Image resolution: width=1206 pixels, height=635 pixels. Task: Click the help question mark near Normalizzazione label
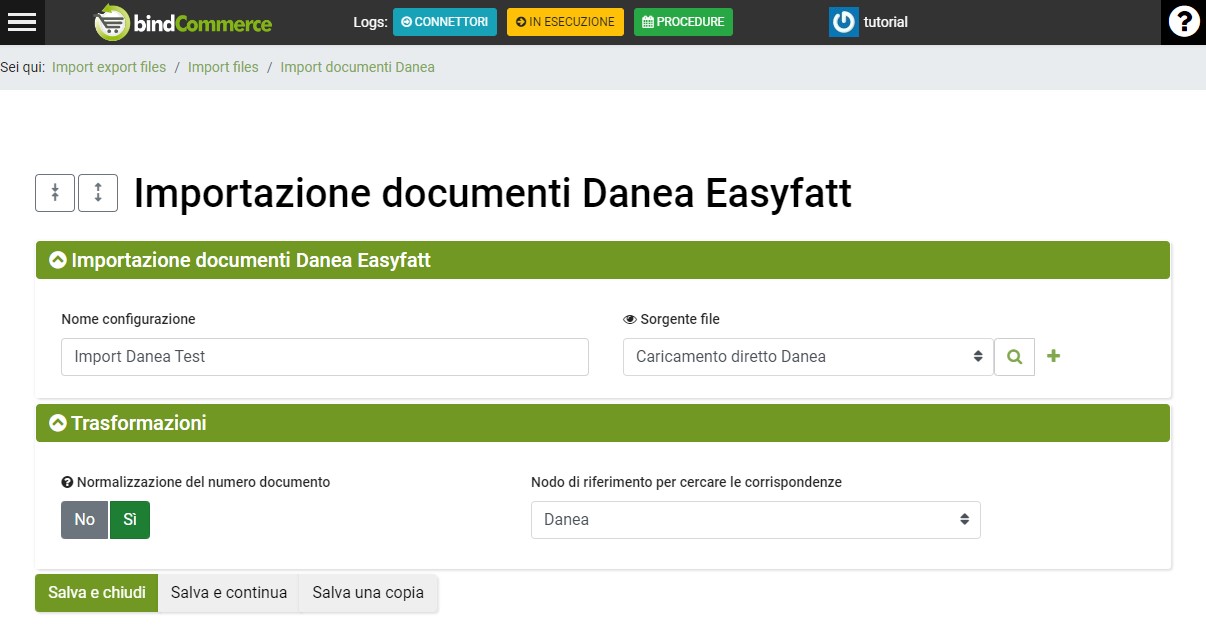[x=66, y=481]
